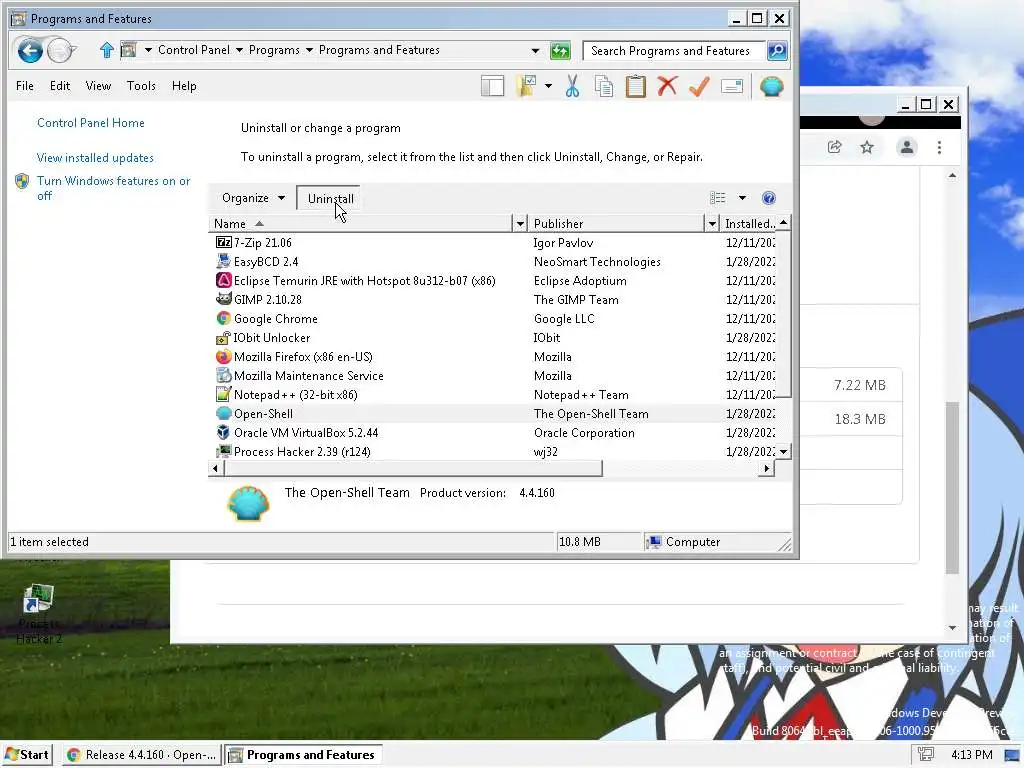The width and height of the screenshot is (1024, 768).
Task: Bookmark the page with Chrome's star icon
Action: (867, 147)
